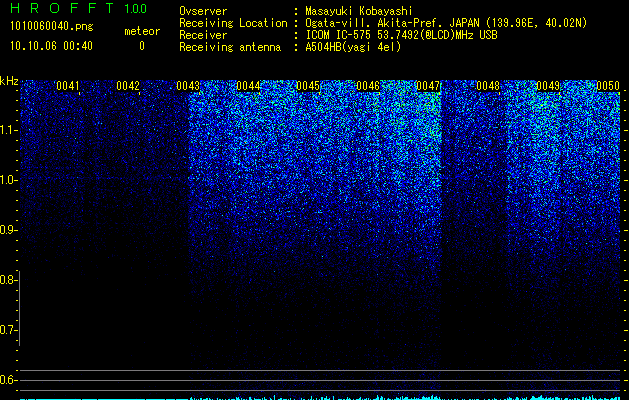Click the 0.9 frequency axis label
This screenshot has height=400, width=629.
click(x=8, y=230)
